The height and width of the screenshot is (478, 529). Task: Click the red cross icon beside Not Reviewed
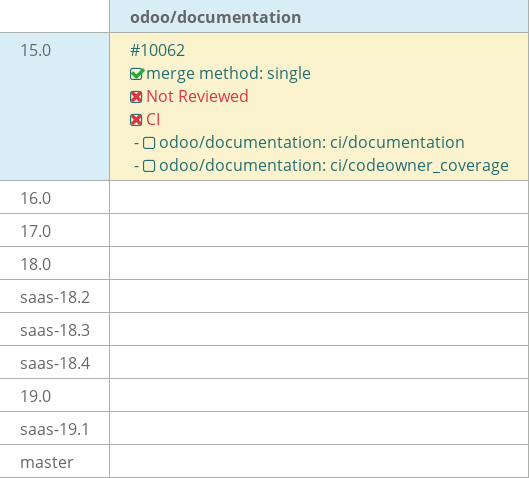[x=136, y=97]
